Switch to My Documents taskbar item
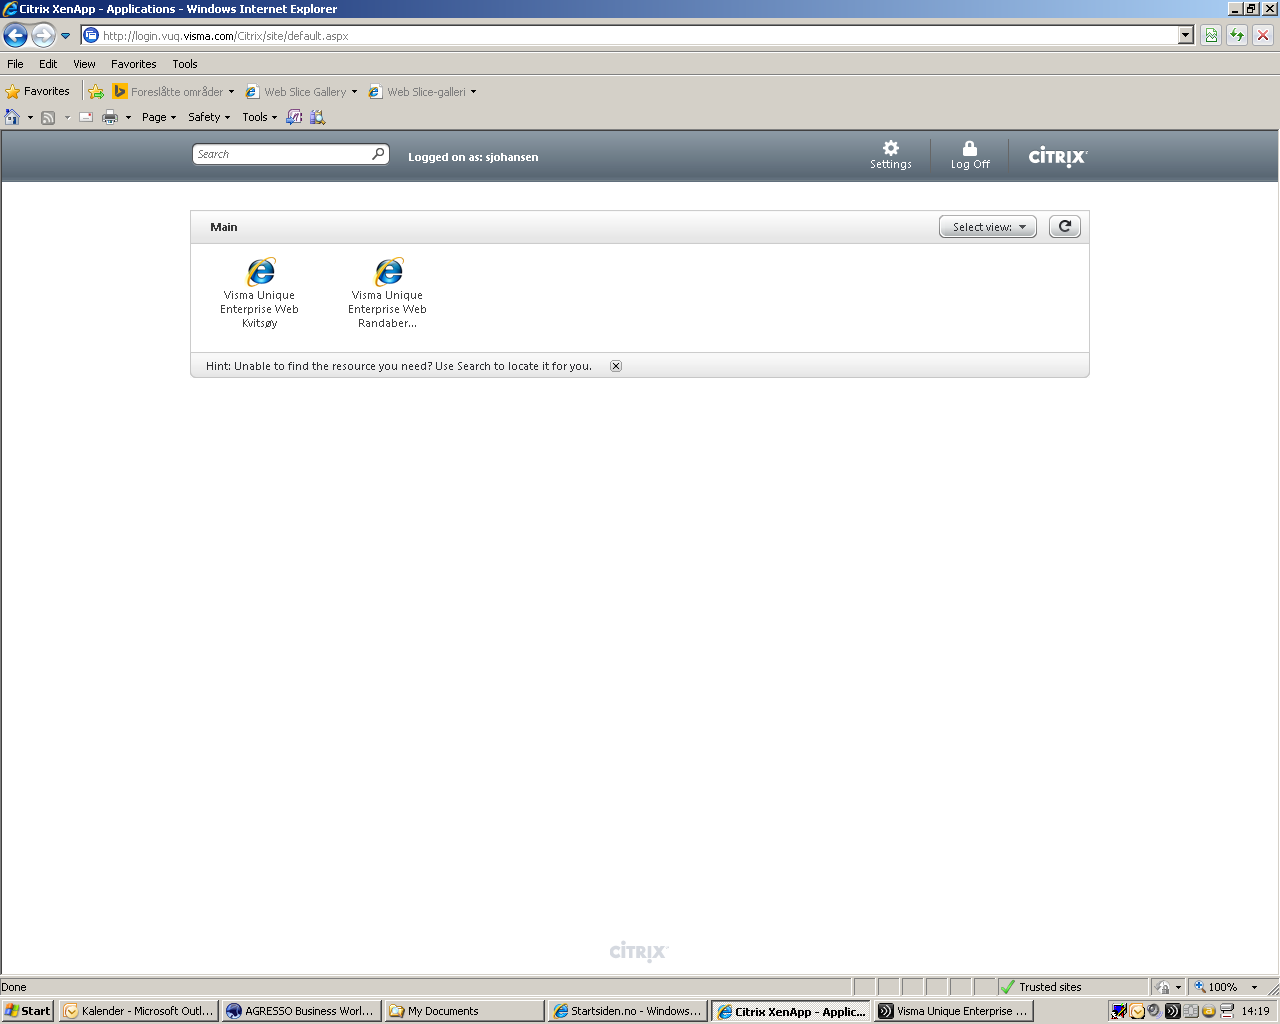This screenshot has height=1024, width=1280. 465,1011
